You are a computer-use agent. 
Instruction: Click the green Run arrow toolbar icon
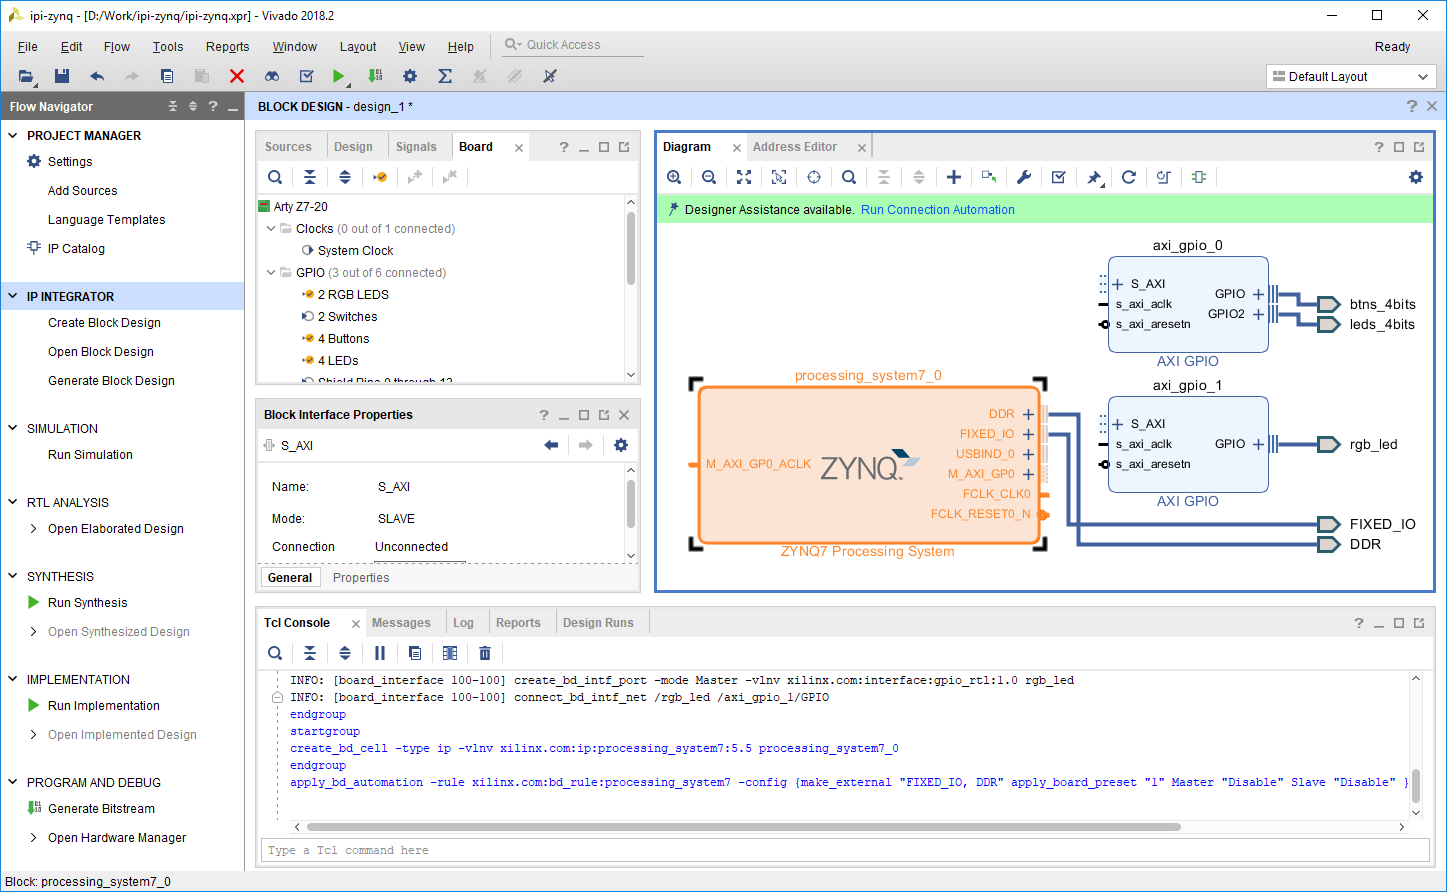(x=339, y=76)
